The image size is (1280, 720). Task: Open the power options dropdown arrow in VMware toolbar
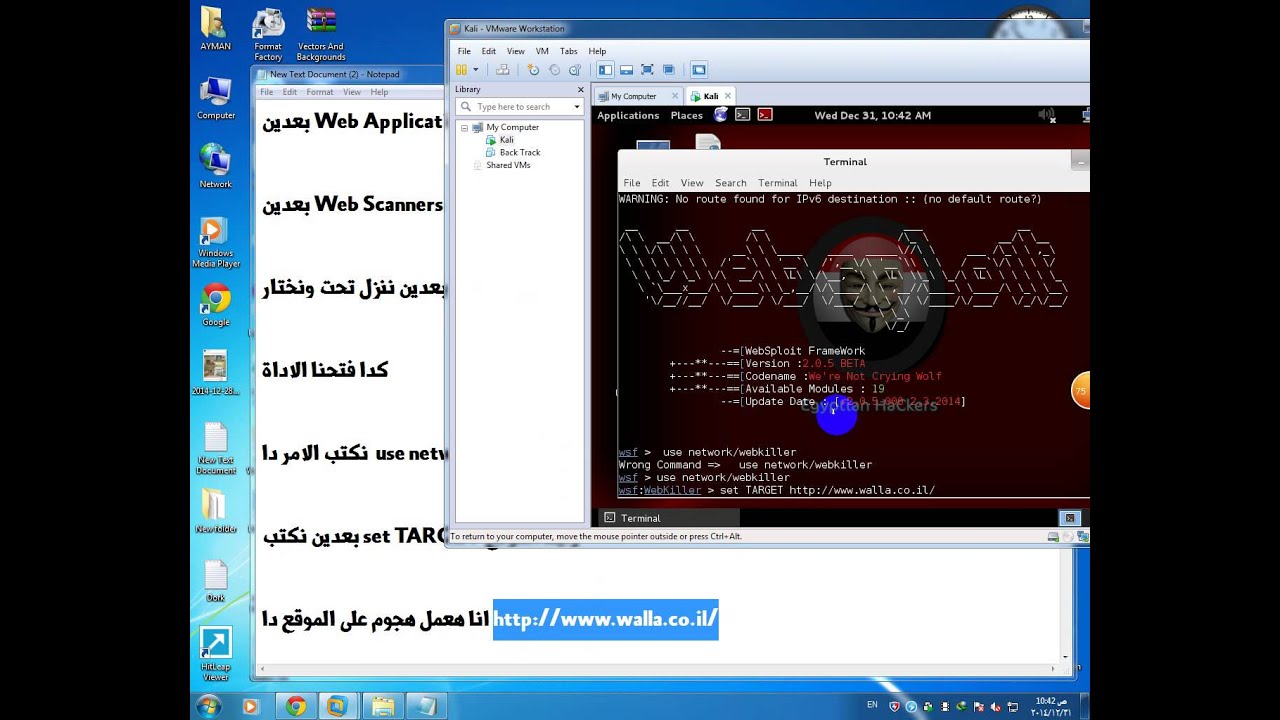click(475, 70)
